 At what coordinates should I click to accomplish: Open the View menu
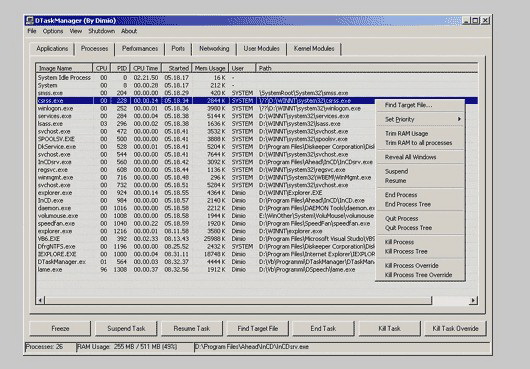coord(76,31)
